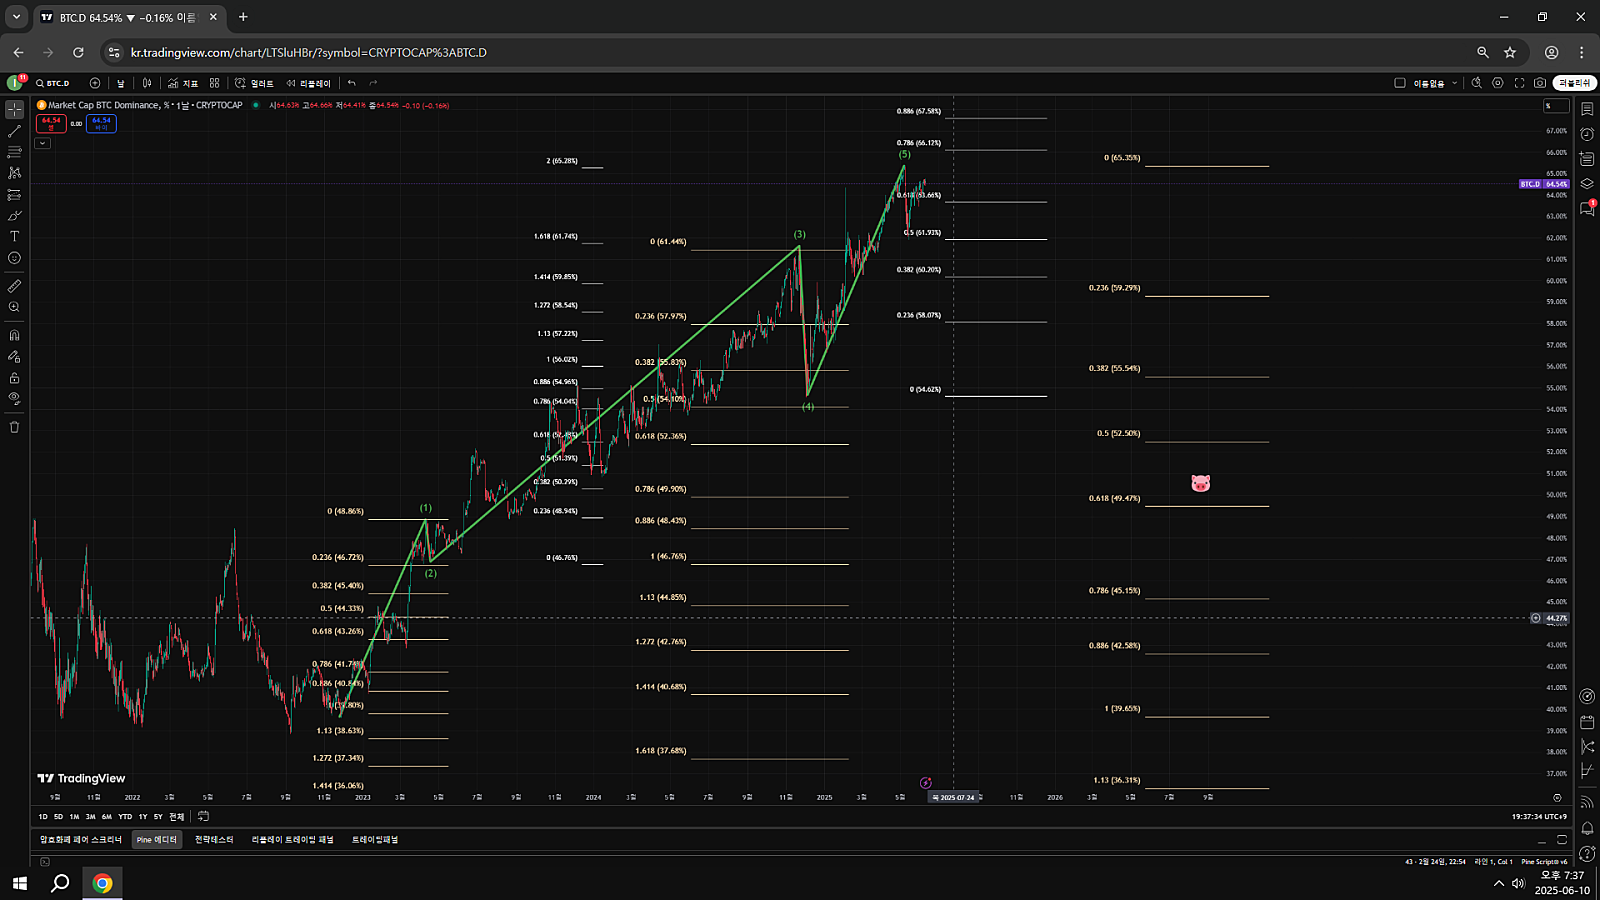Image resolution: width=1600 pixels, height=900 pixels.
Task: Open the data window panel icon
Action: (x=1587, y=159)
